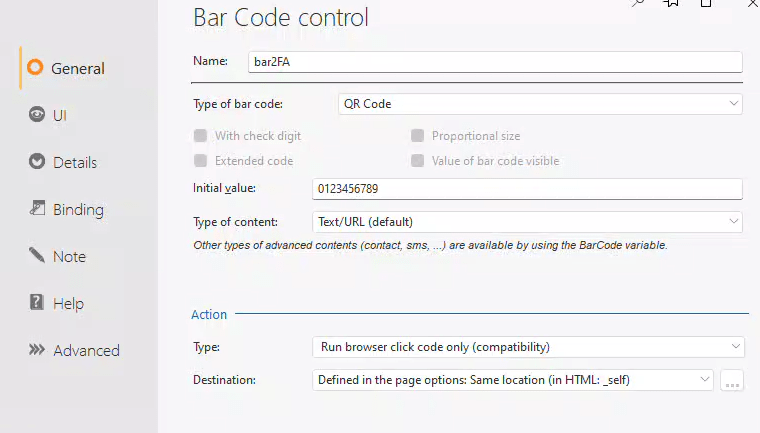The height and width of the screenshot is (433, 760).
Task: Switch to the Advanced tab
Action: pos(73,350)
